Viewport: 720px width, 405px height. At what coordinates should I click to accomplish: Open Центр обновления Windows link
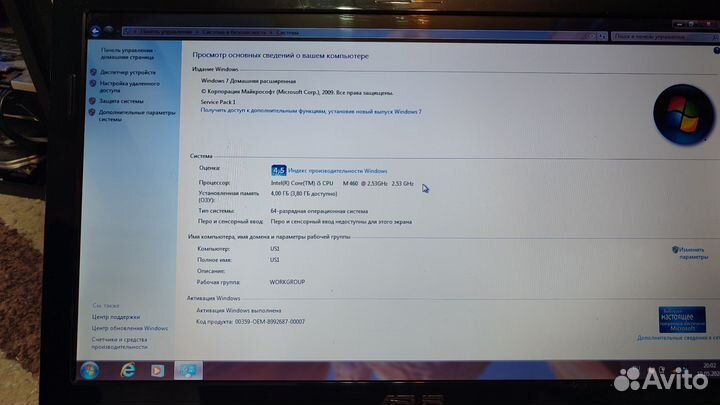click(x=130, y=328)
